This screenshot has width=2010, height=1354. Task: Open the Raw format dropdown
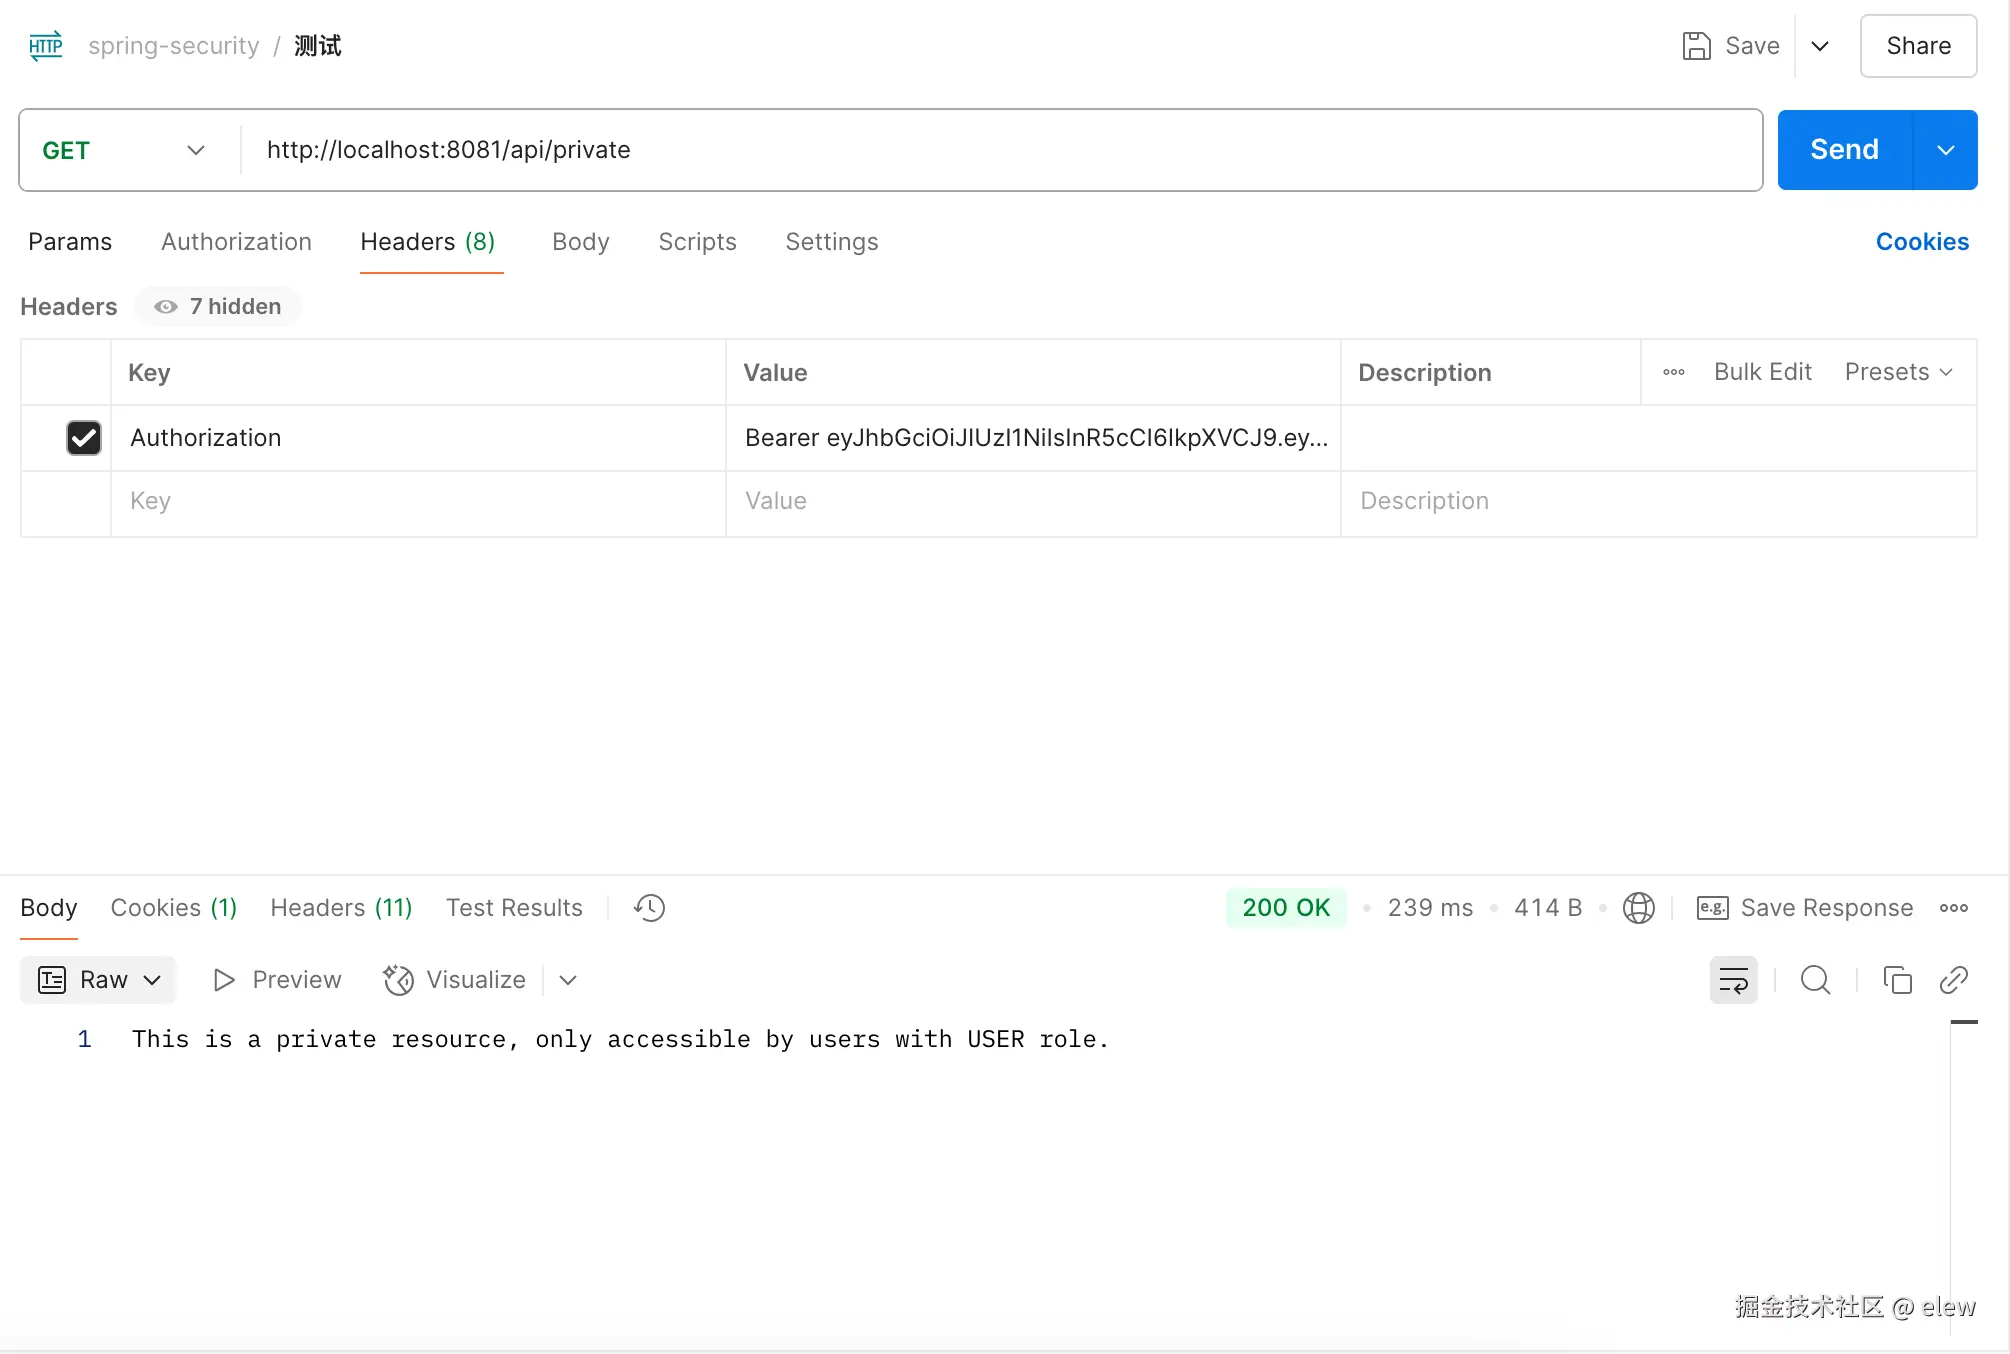[98, 980]
